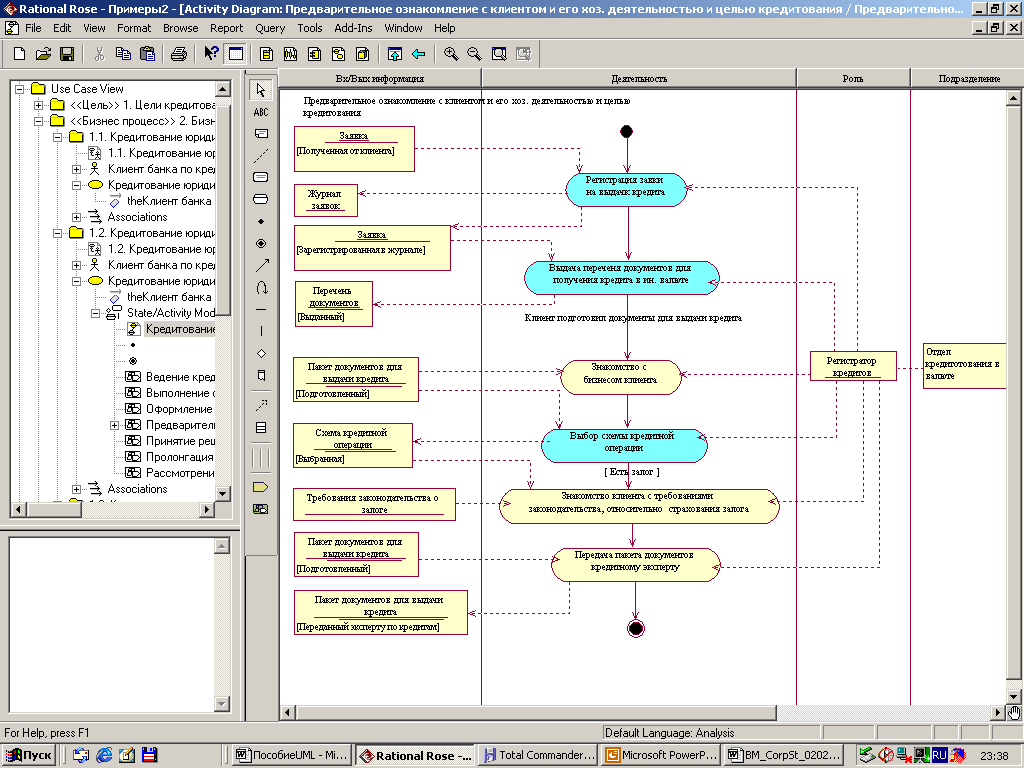Collapse the Use Case View tree node
The image size is (1024, 768).
click(x=20, y=88)
